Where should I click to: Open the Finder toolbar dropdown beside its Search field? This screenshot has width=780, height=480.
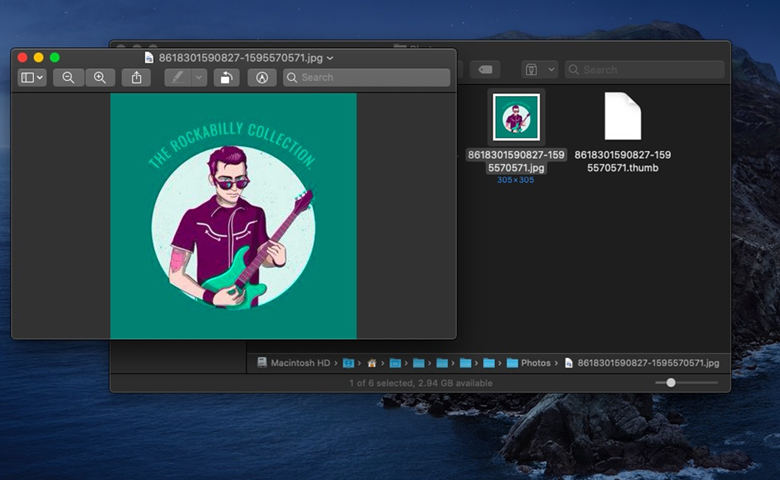click(540, 70)
